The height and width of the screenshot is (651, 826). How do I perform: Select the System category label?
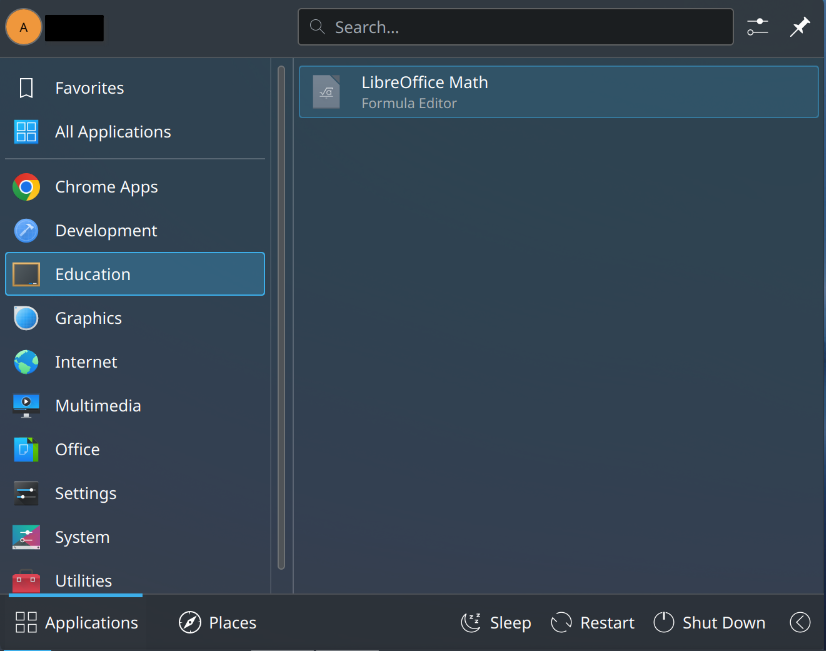[x=83, y=537]
